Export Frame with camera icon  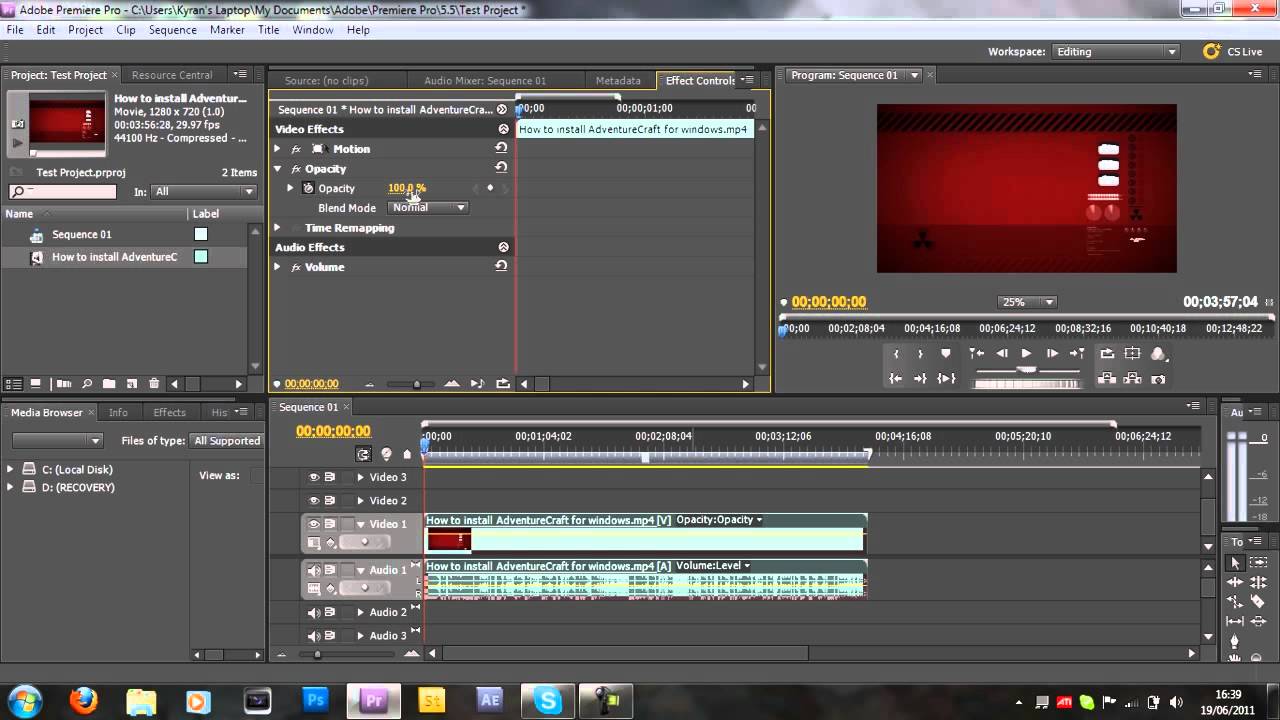(x=1158, y=379)
